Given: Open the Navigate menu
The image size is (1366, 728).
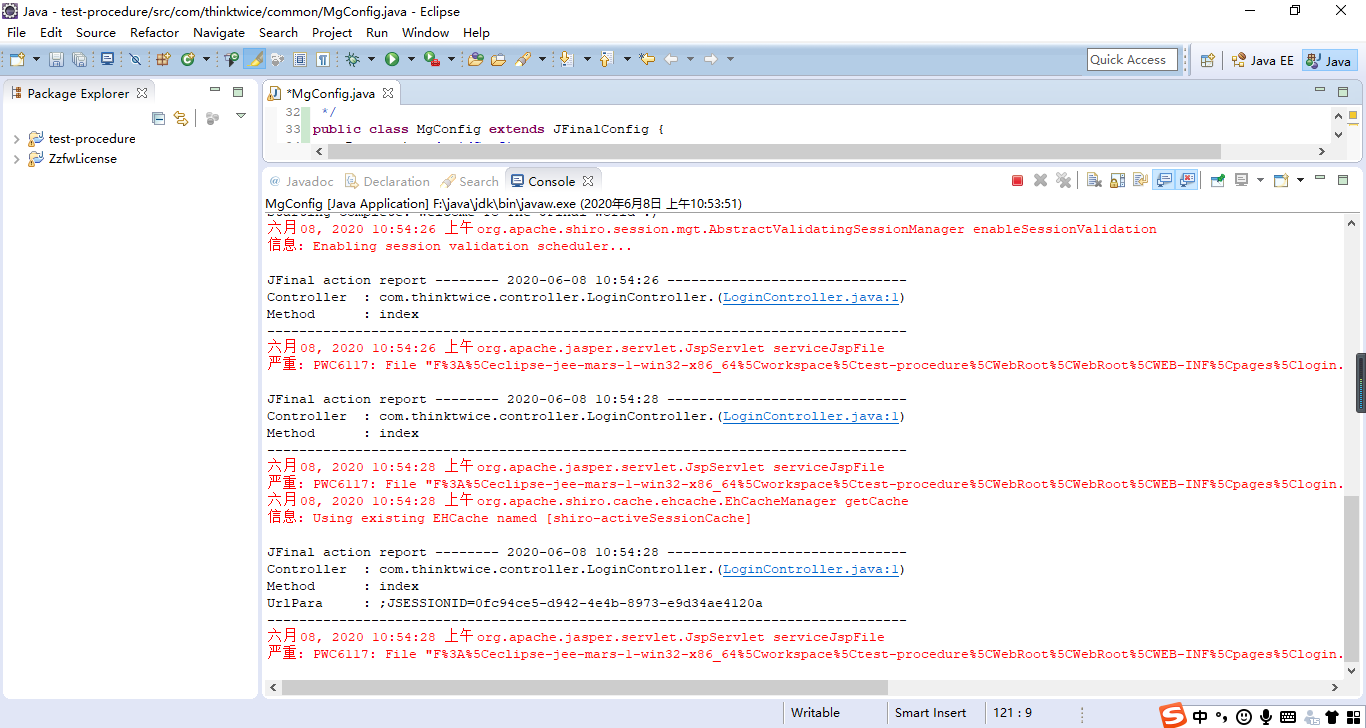Looking at the screenshot, I should tap(219, 32).
